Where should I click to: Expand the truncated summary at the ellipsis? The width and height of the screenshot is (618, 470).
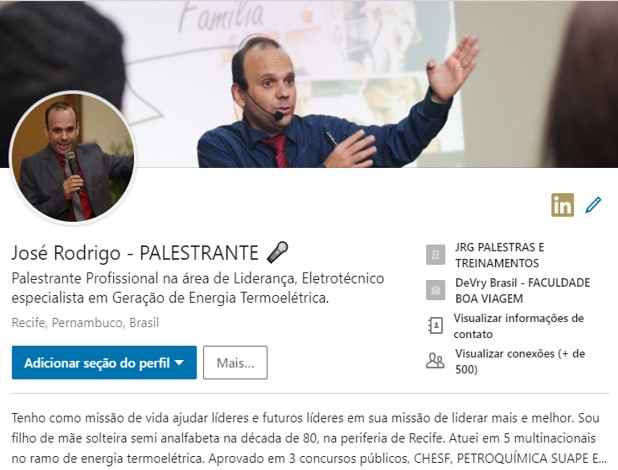pos(601,459)
